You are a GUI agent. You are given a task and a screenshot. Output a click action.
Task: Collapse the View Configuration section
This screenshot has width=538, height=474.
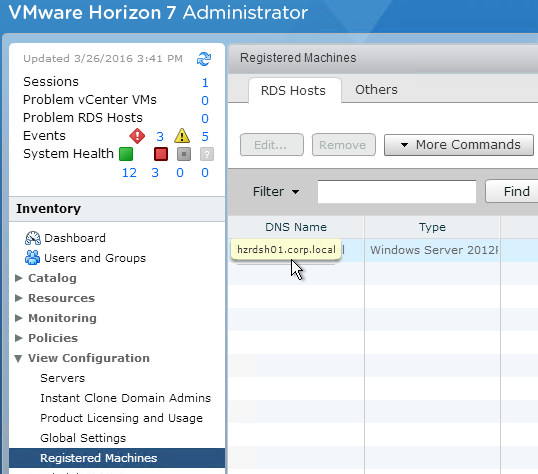coord(19,358)
